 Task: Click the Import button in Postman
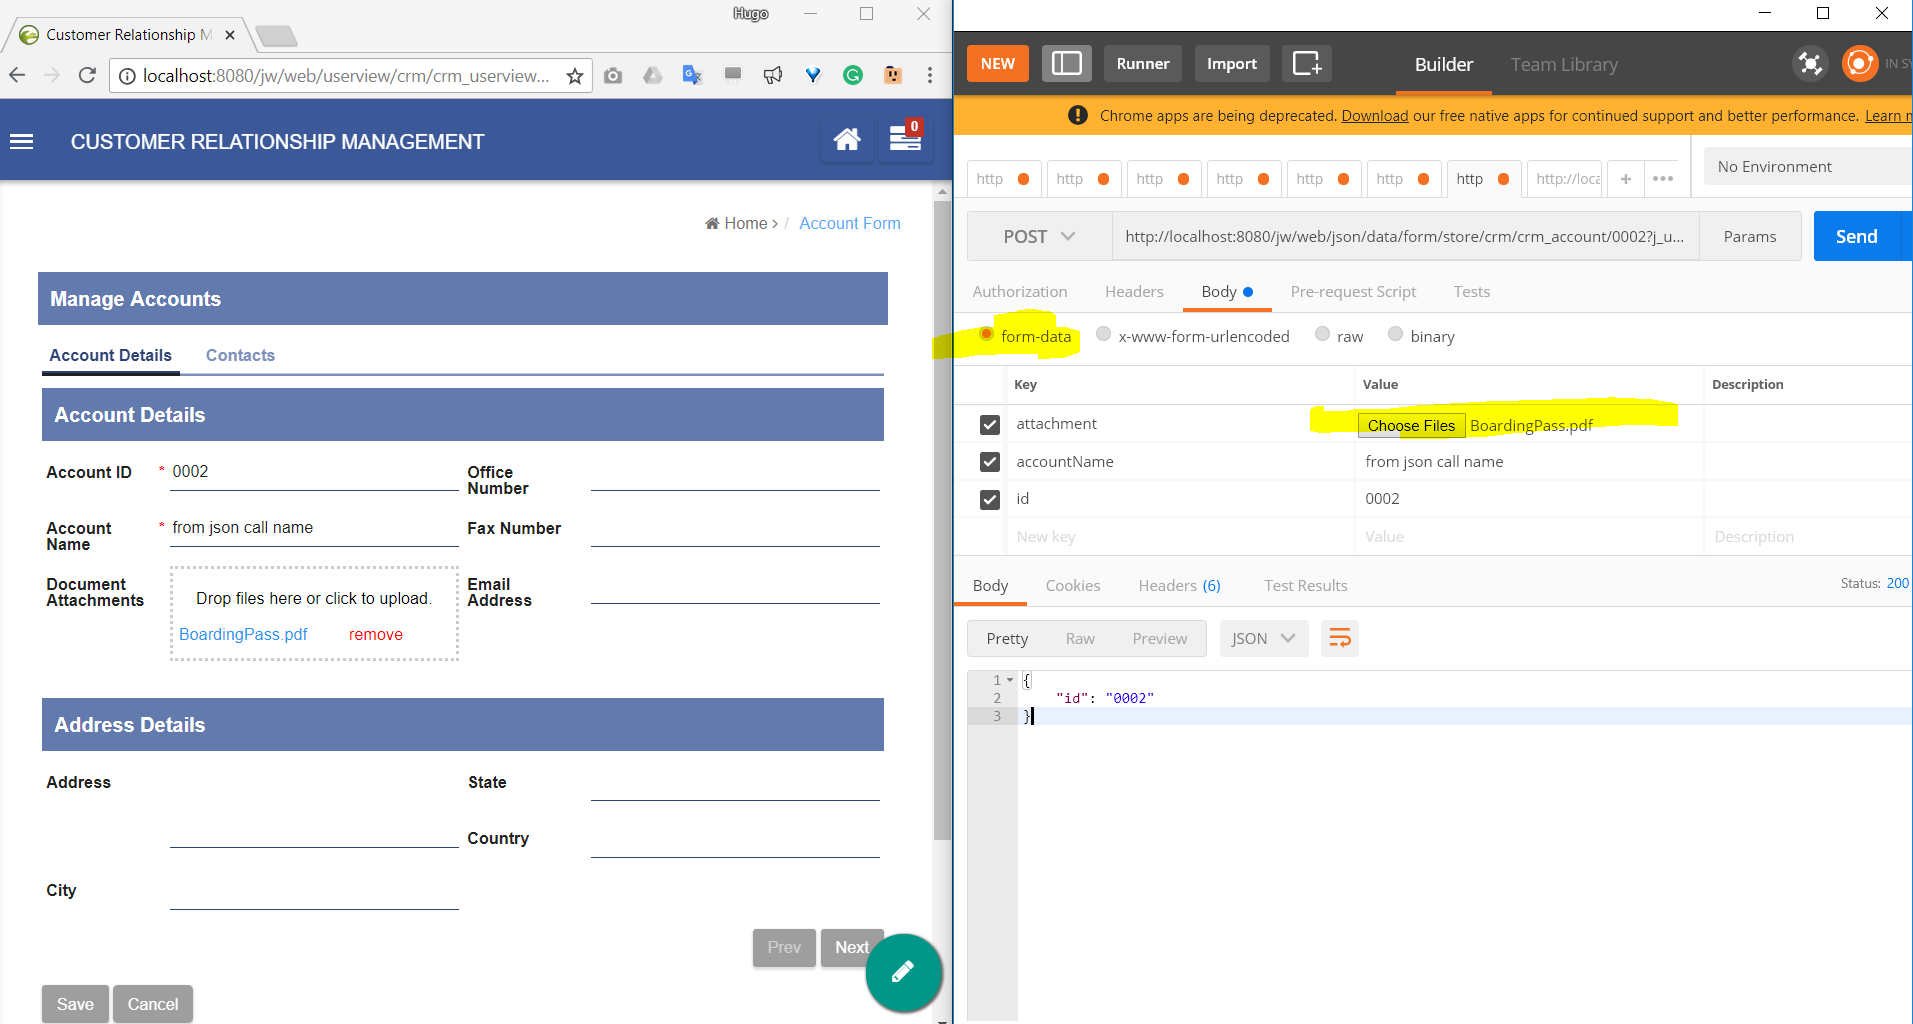click(x=1232, y=63)
